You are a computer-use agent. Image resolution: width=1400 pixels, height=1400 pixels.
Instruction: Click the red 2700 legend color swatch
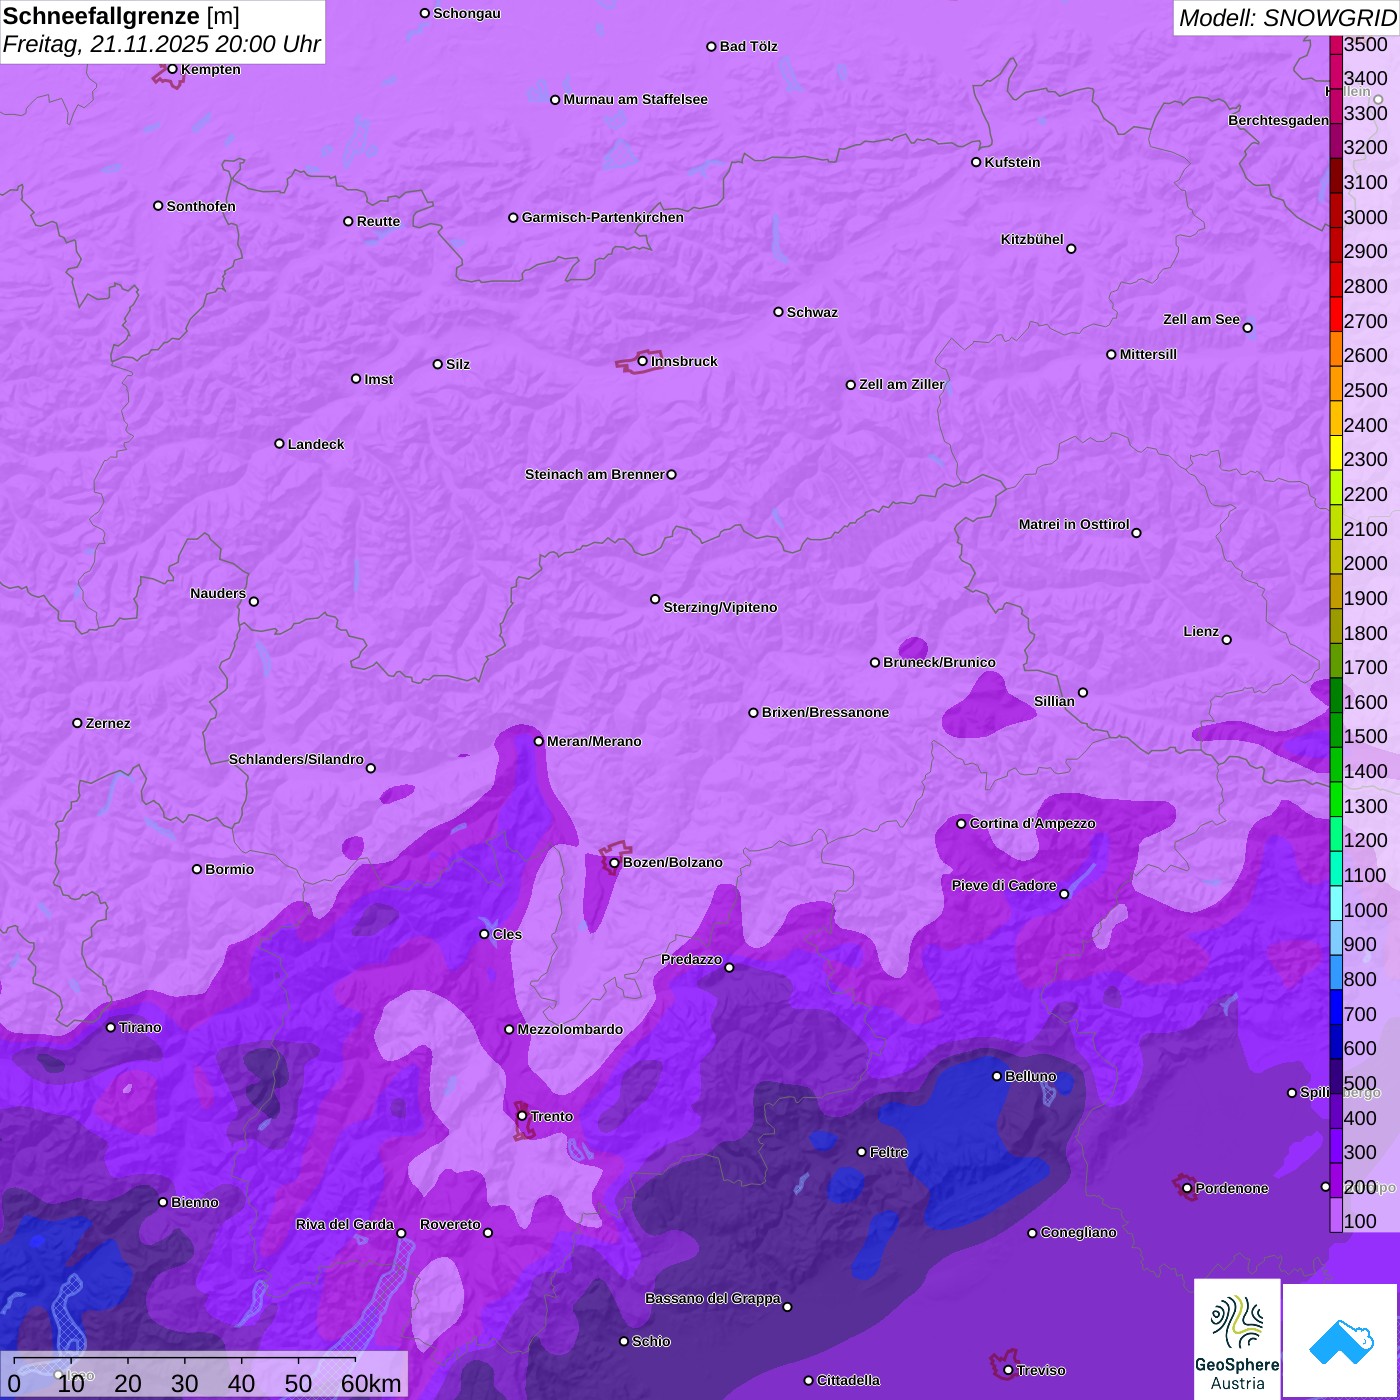(1336, 315)
